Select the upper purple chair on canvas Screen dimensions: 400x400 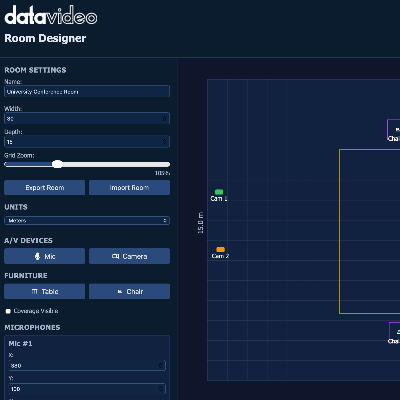pyautogui.click(x=394, y=130)
